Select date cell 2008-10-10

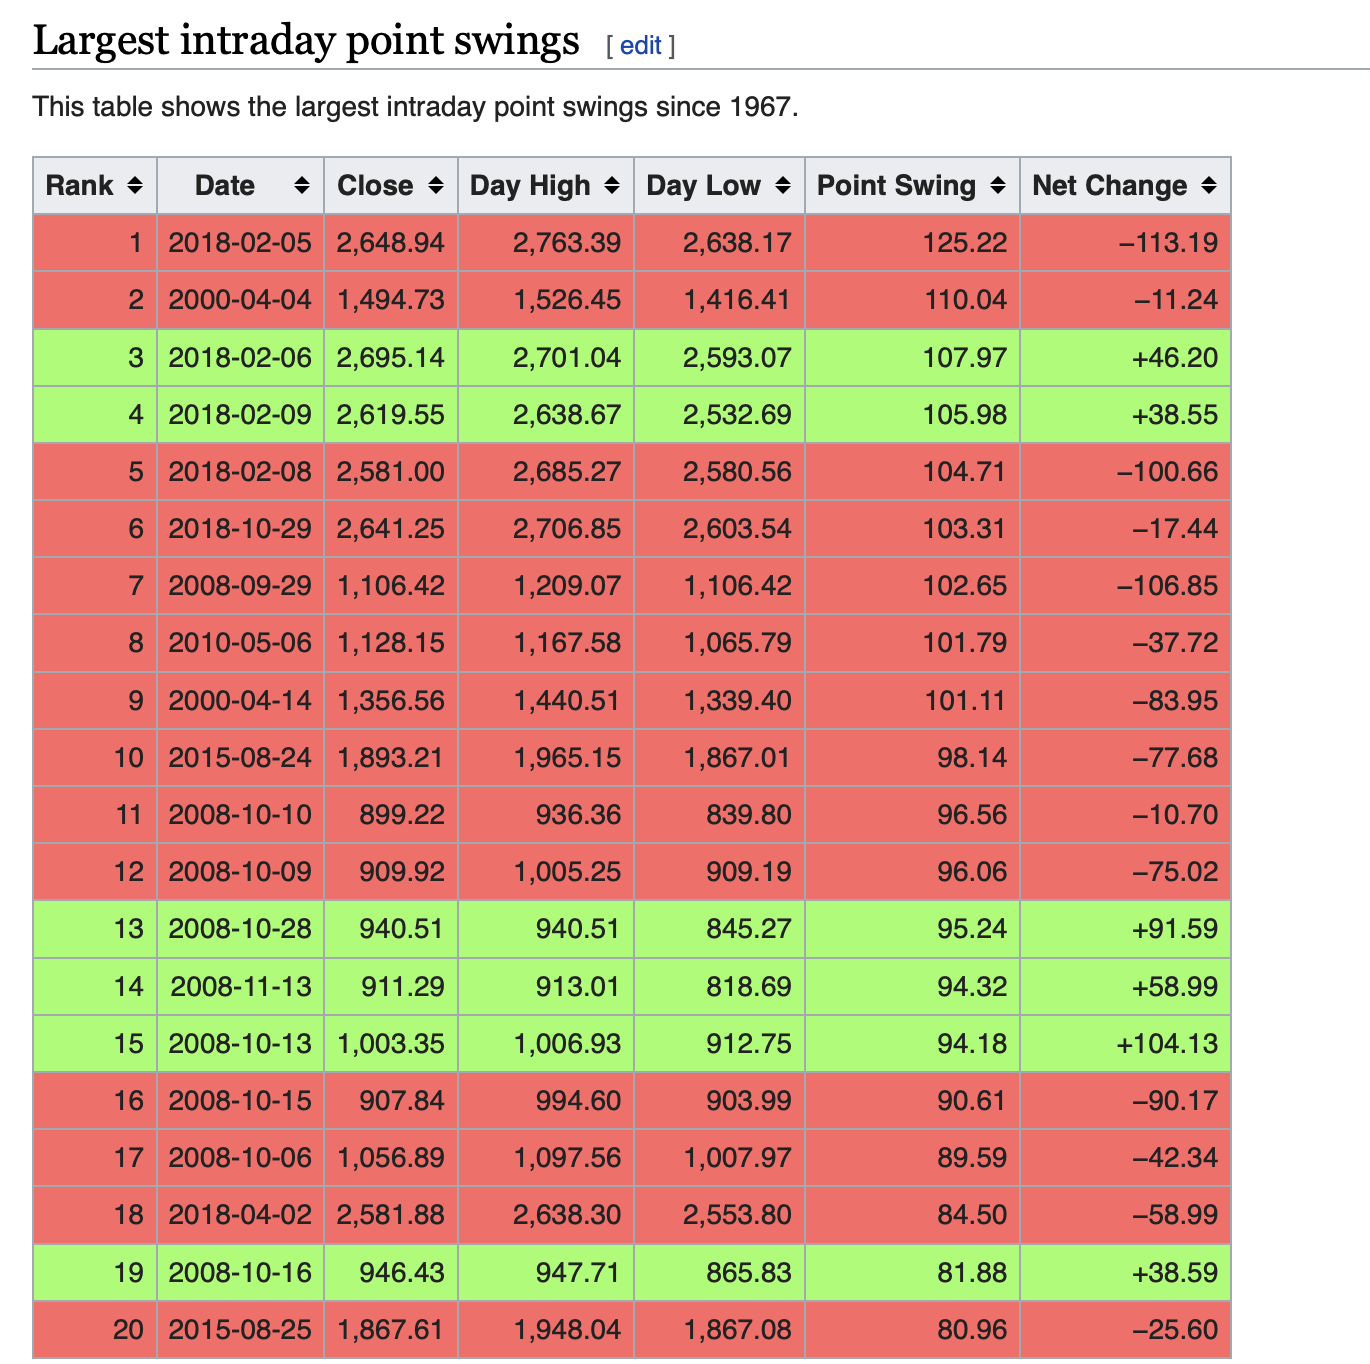point(240,815)
